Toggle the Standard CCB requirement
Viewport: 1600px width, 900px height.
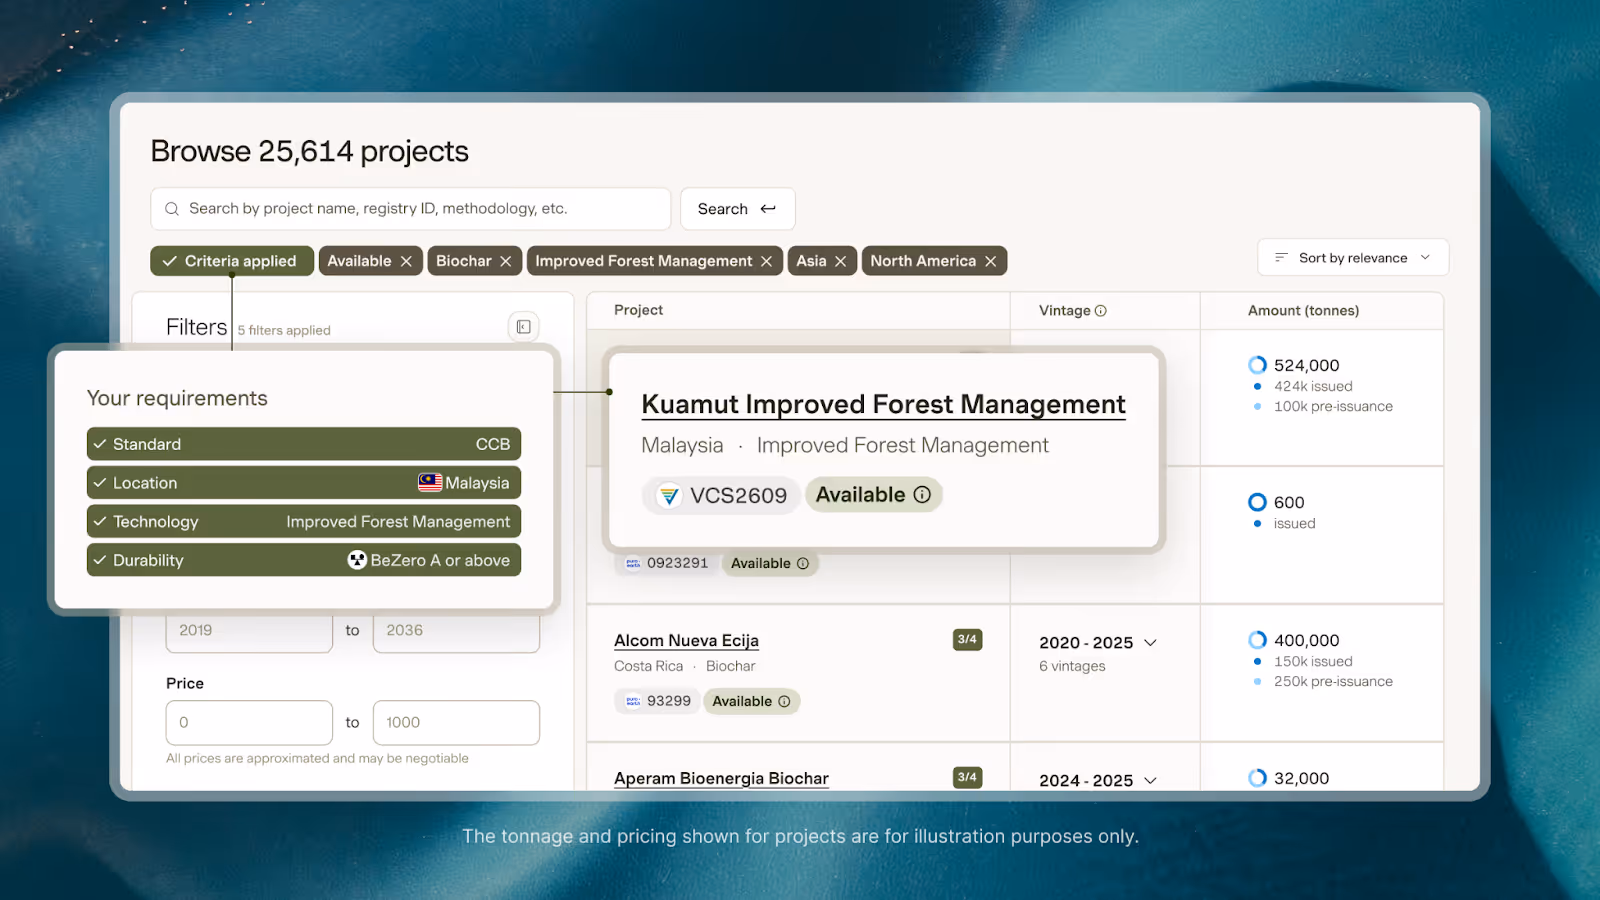click(304, 444)
